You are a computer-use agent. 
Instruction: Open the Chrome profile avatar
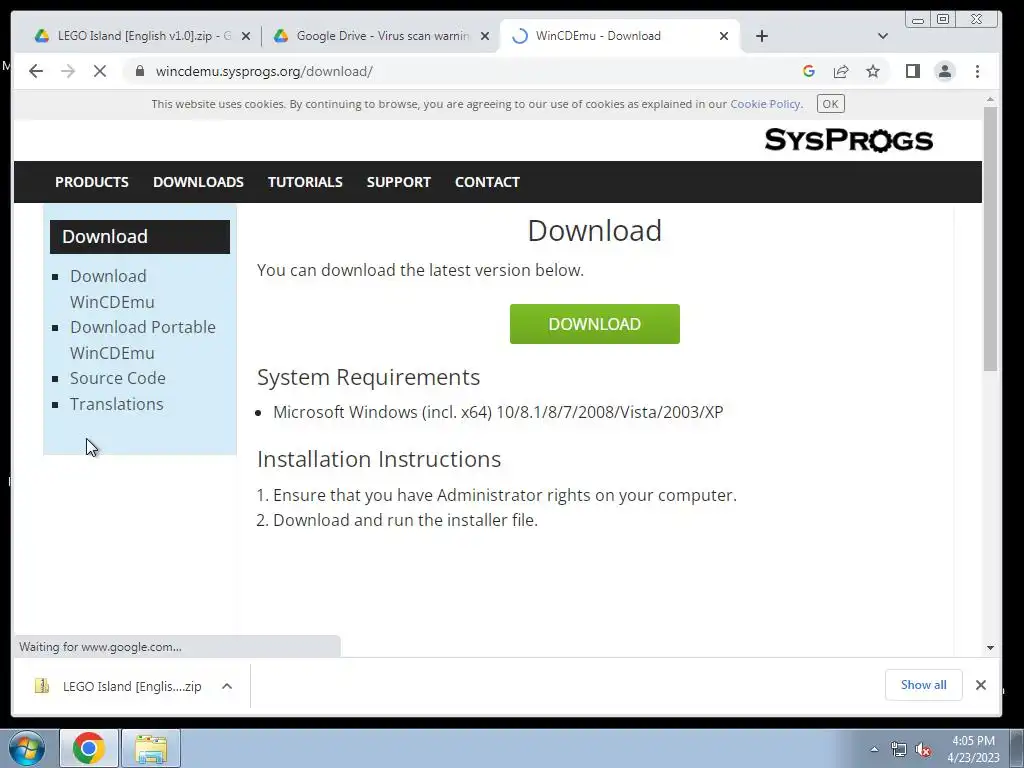point(945,71)
